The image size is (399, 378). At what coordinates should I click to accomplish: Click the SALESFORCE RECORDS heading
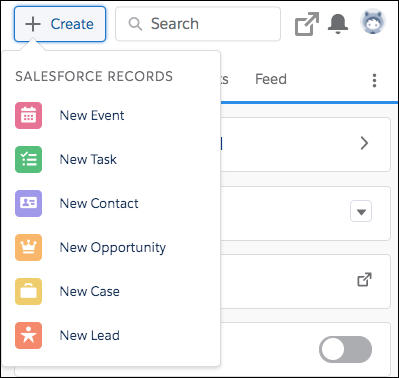click(94, 76)
